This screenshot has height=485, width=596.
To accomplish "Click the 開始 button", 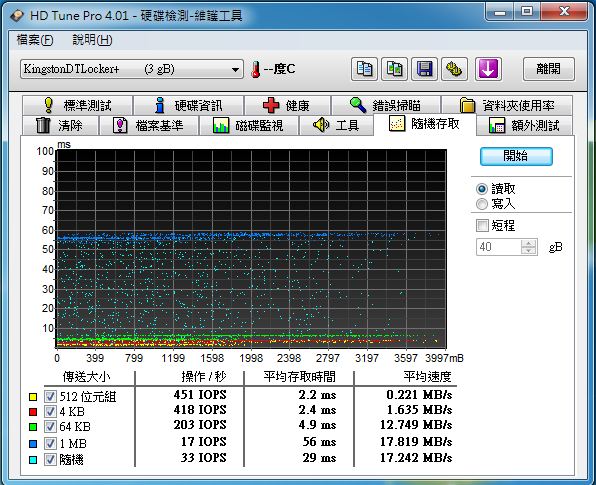I will coord(516,156).
